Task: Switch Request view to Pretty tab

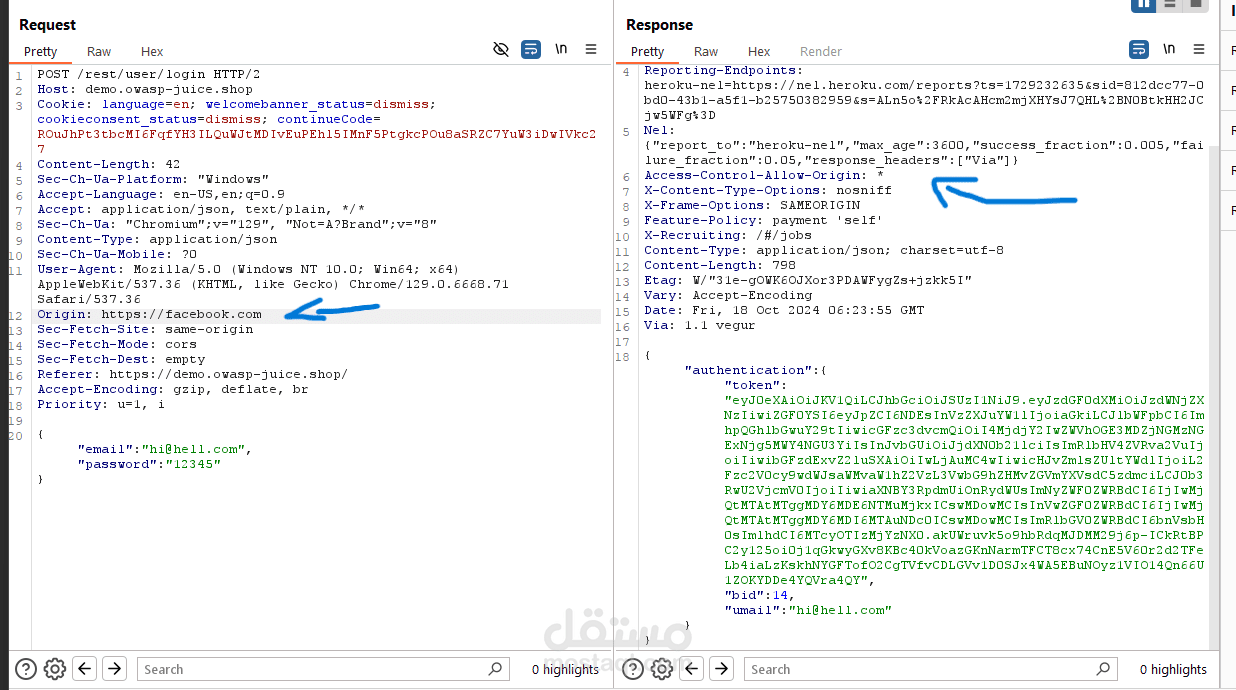Action: click(41, 51)
